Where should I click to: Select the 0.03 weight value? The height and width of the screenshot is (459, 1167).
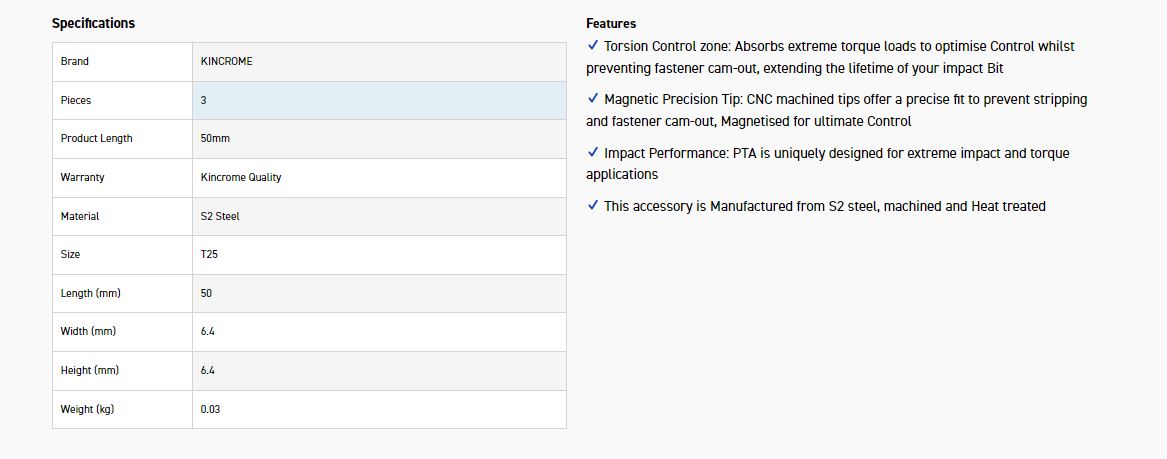210,409
